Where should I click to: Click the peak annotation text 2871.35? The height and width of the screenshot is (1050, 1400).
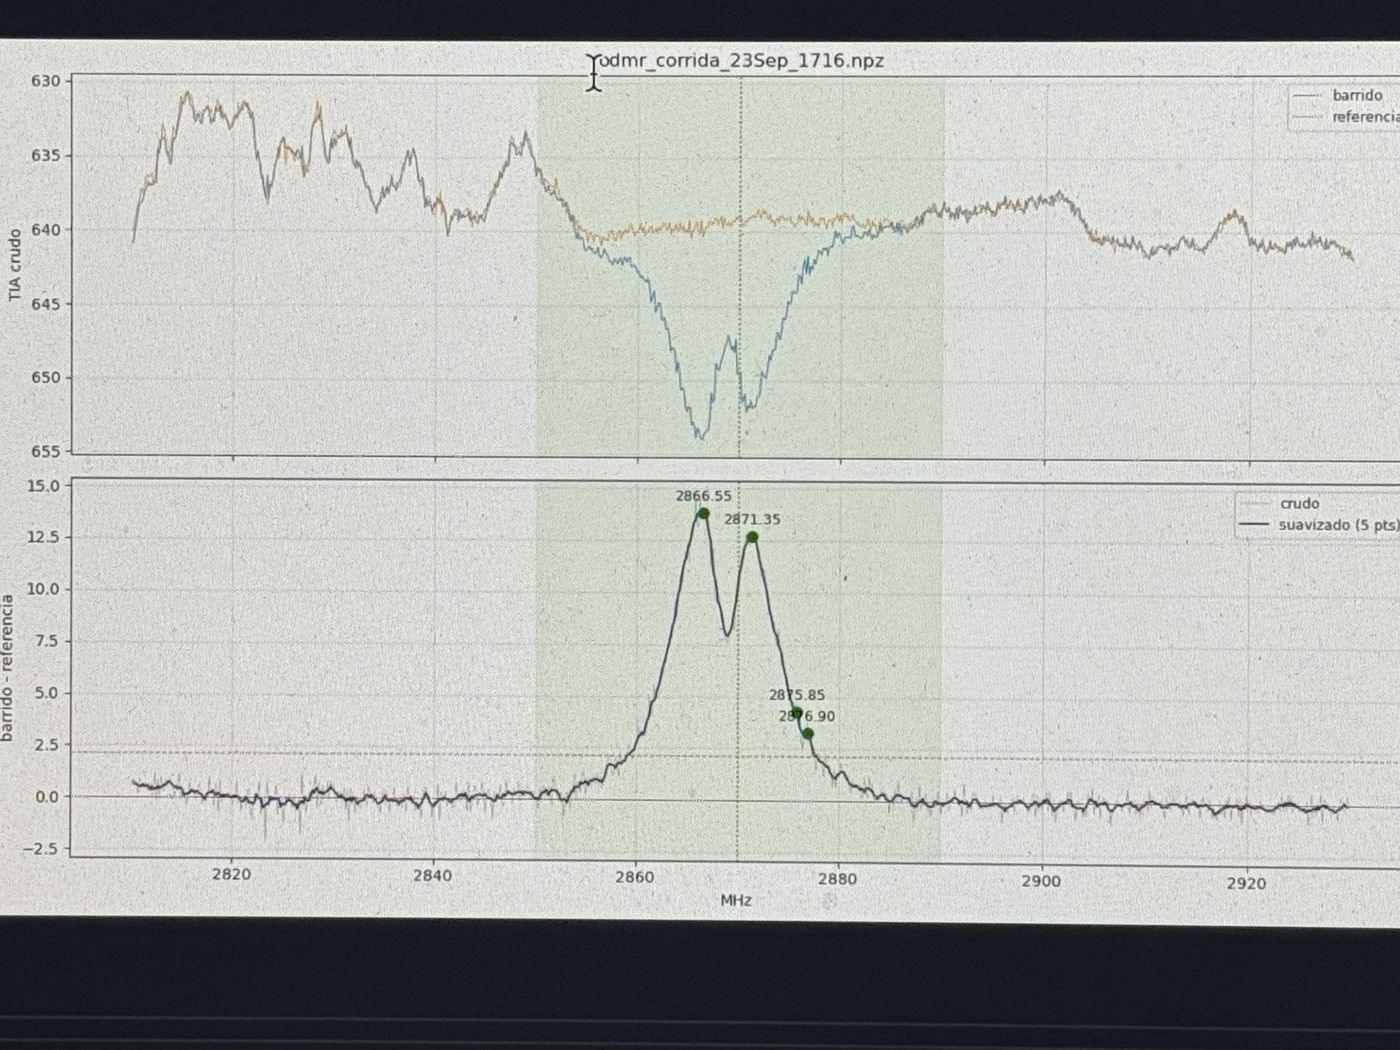752,519
